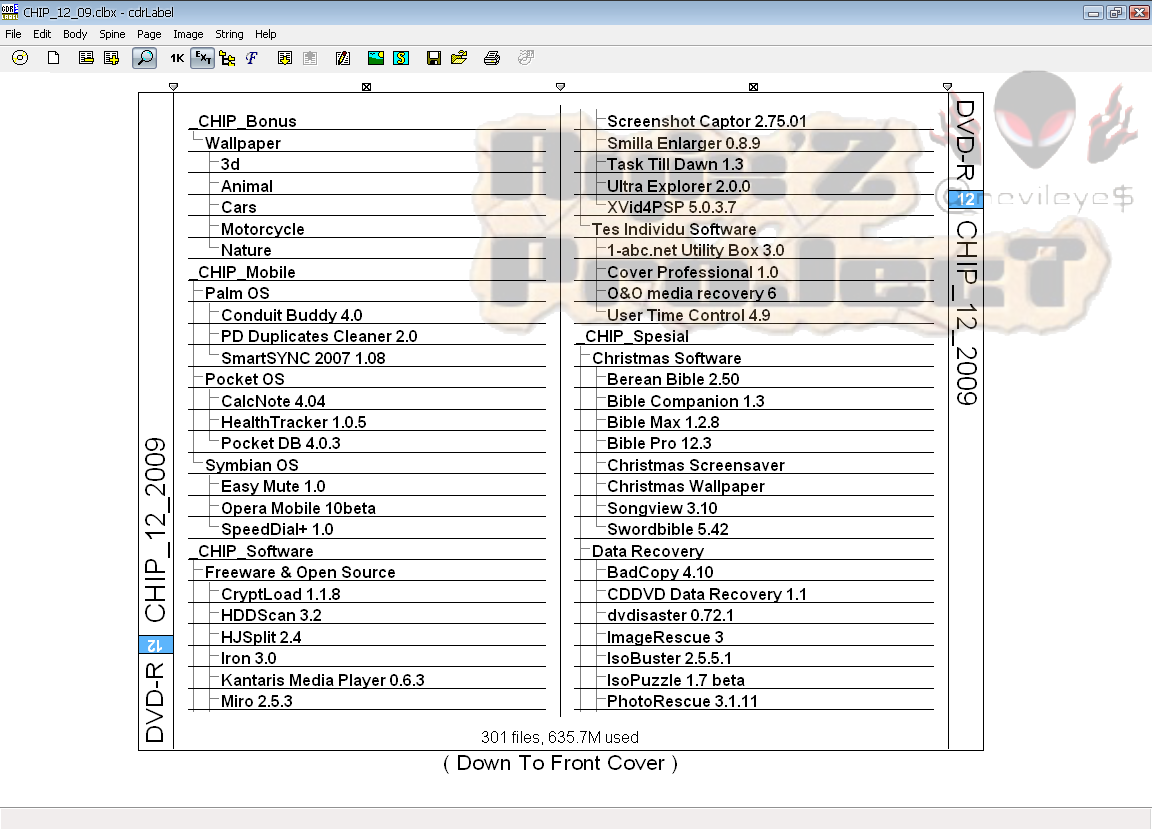Open the String menu
1152x830 pixels.
(x=229, y=33)
